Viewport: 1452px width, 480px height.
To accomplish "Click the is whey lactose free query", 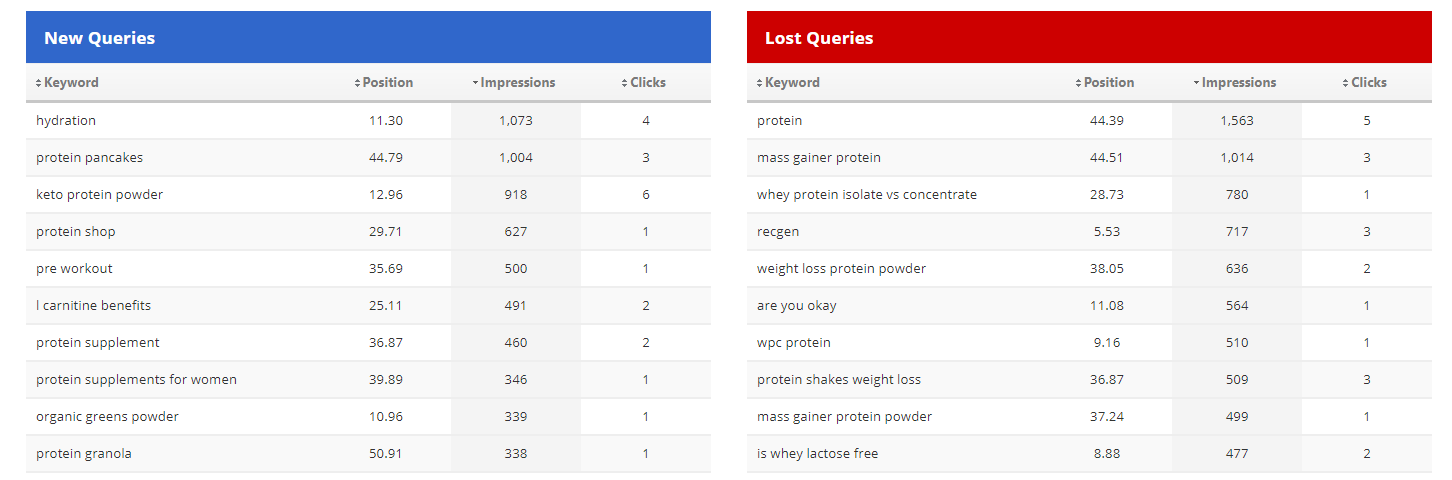I will tap(817, 454).
